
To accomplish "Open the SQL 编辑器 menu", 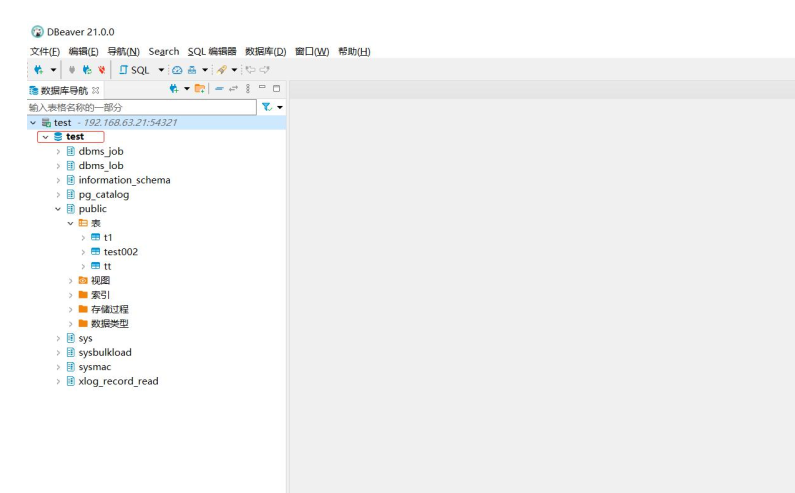I will [212, 51].
